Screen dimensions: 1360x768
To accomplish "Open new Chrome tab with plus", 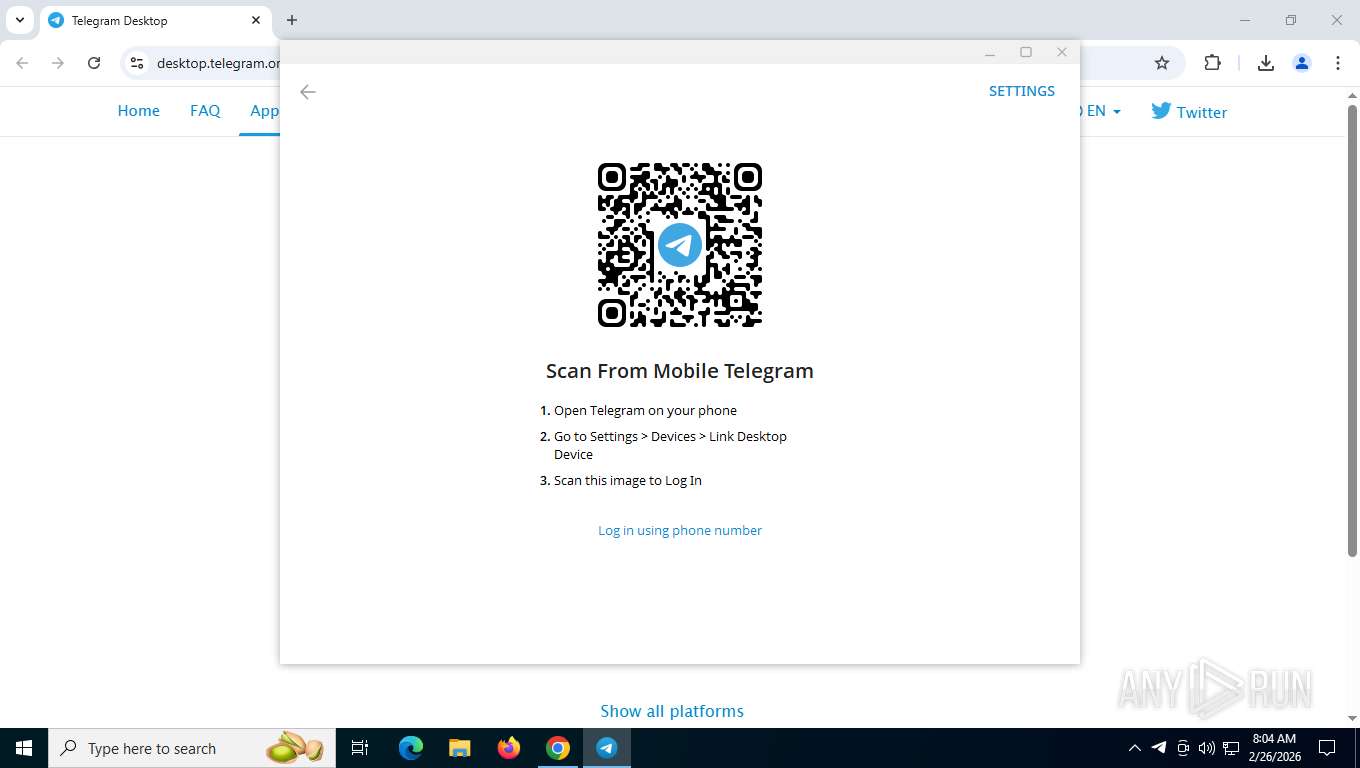I will (x=292, y=20).
